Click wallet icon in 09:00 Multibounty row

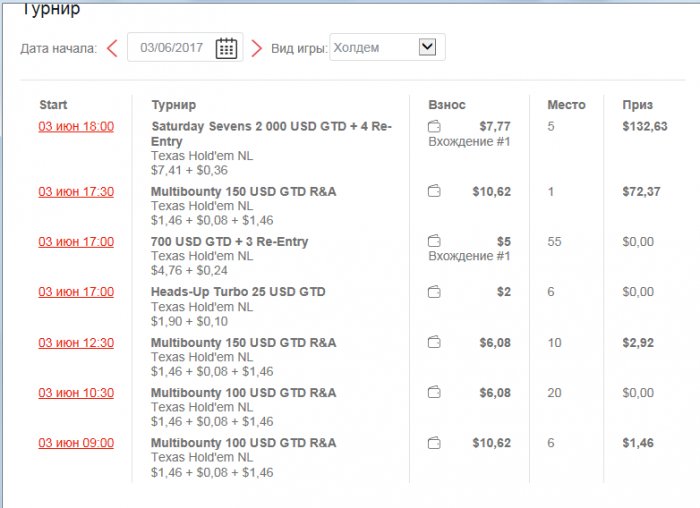434,443
